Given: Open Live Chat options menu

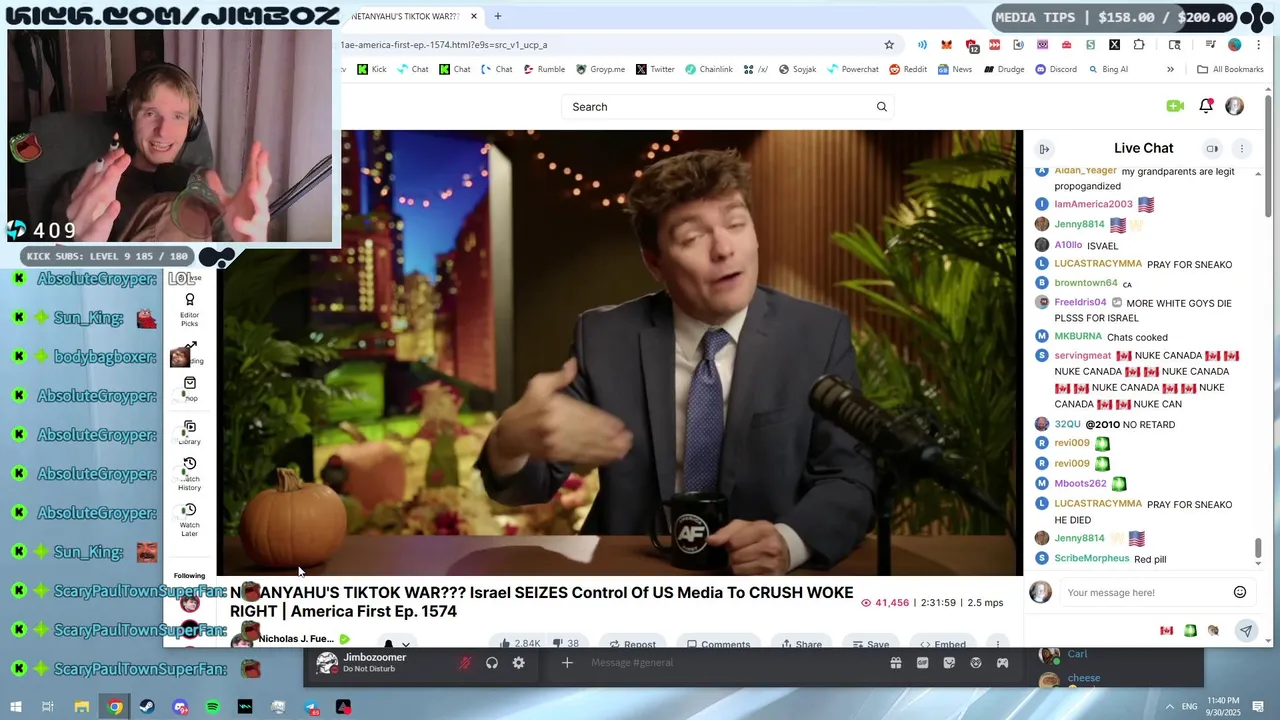Looking at the screenshot, I should point(1241,149).
